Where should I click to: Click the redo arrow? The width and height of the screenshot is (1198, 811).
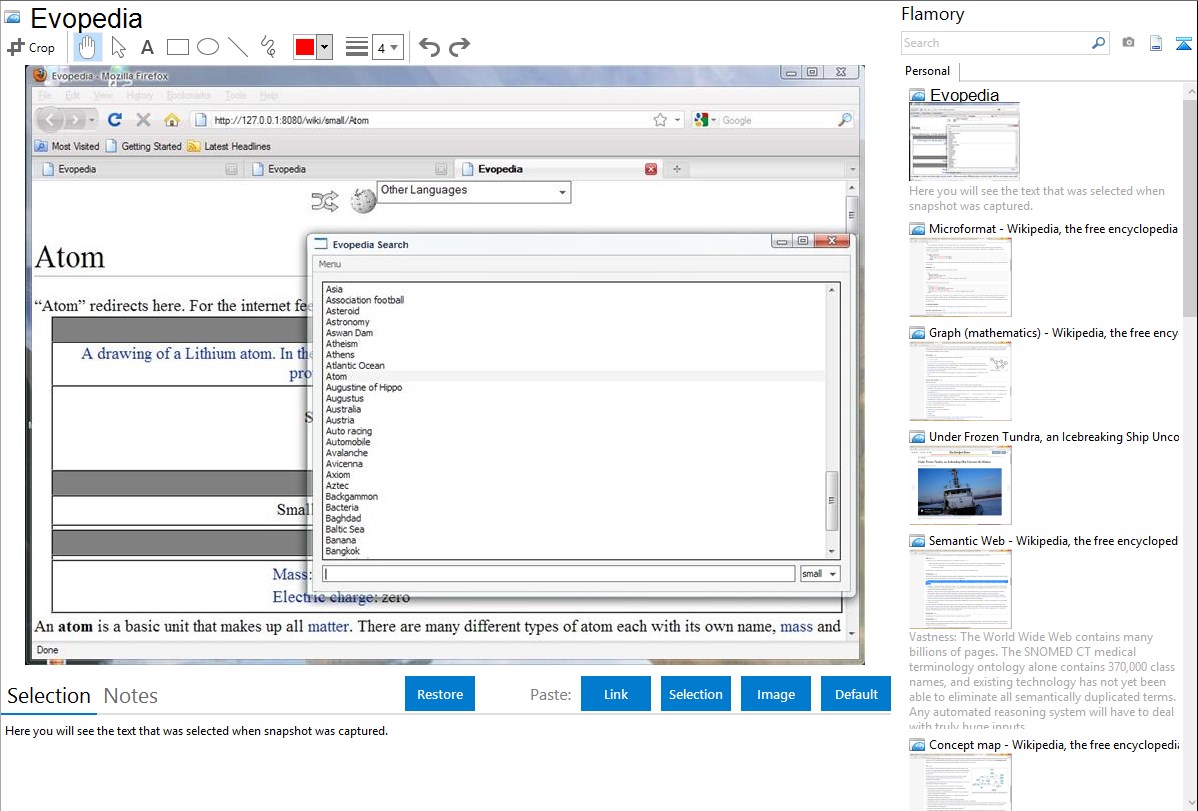point(459,47)
